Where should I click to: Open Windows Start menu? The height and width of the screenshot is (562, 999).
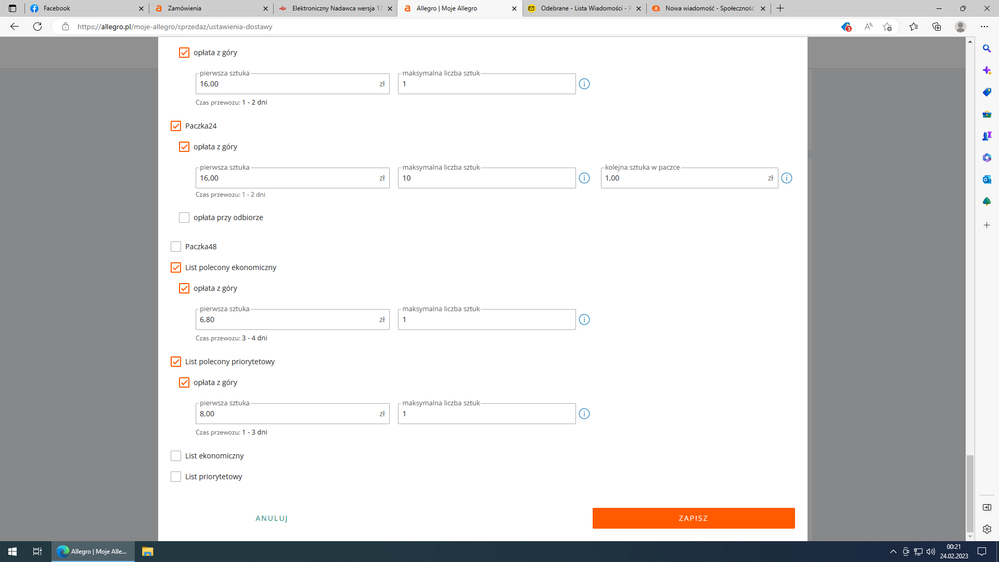[x=14, y=551]
